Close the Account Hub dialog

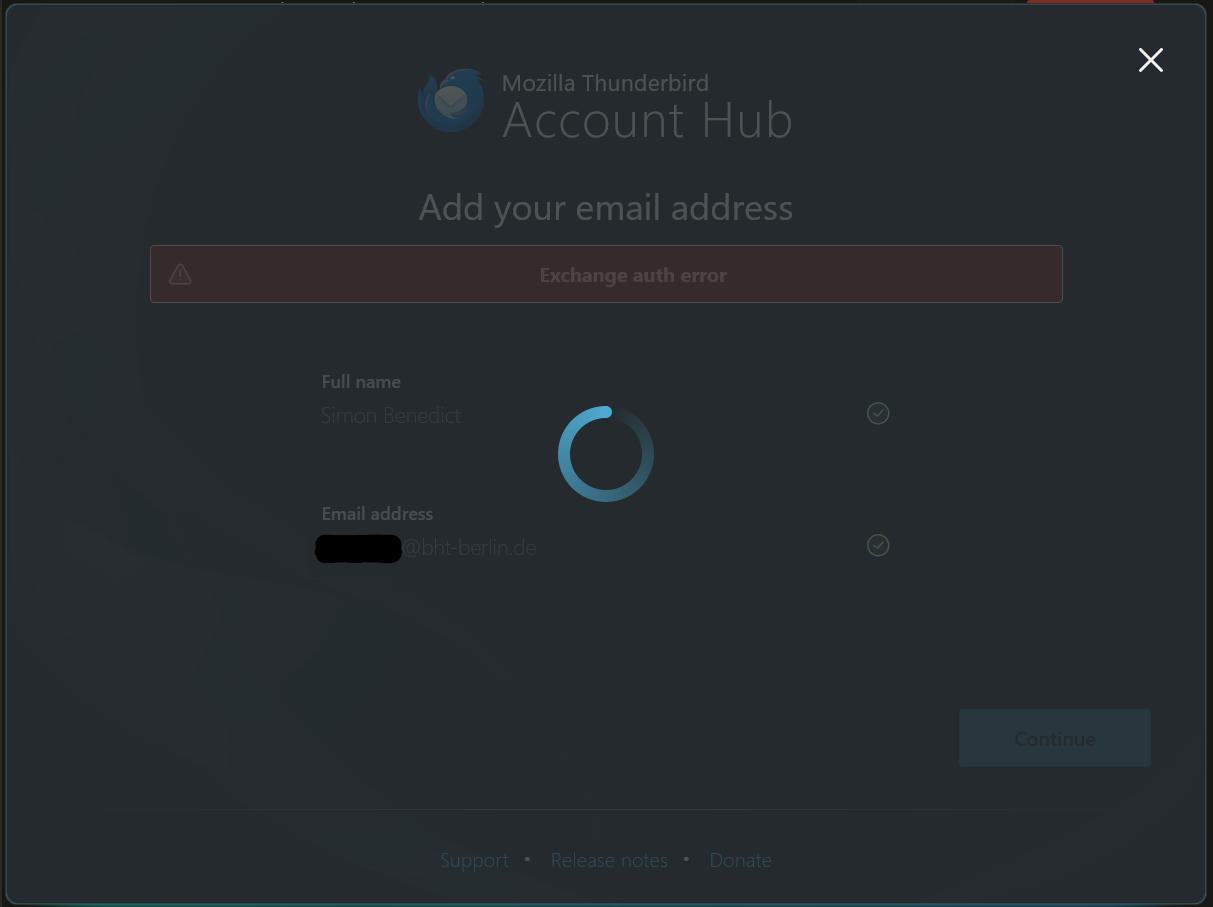[x=1151, y=60]
